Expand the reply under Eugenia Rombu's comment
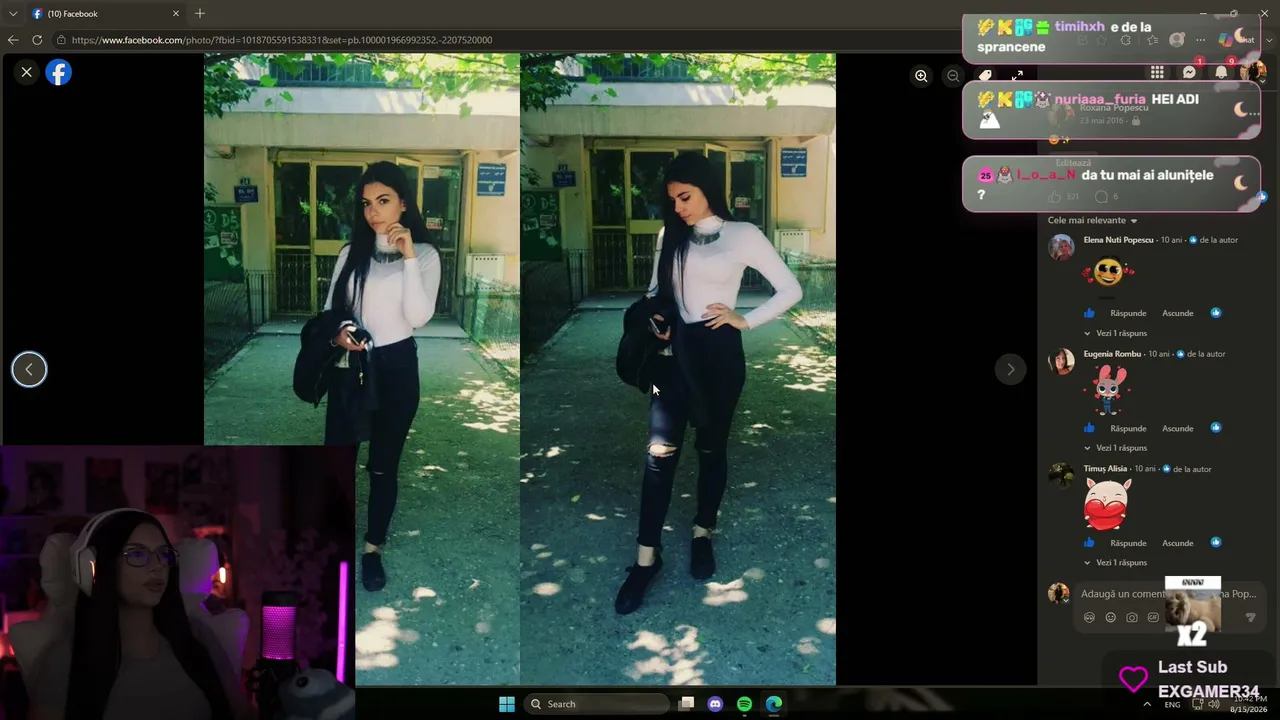Viewport: 1280px width, 720px height. [1116, 448]
